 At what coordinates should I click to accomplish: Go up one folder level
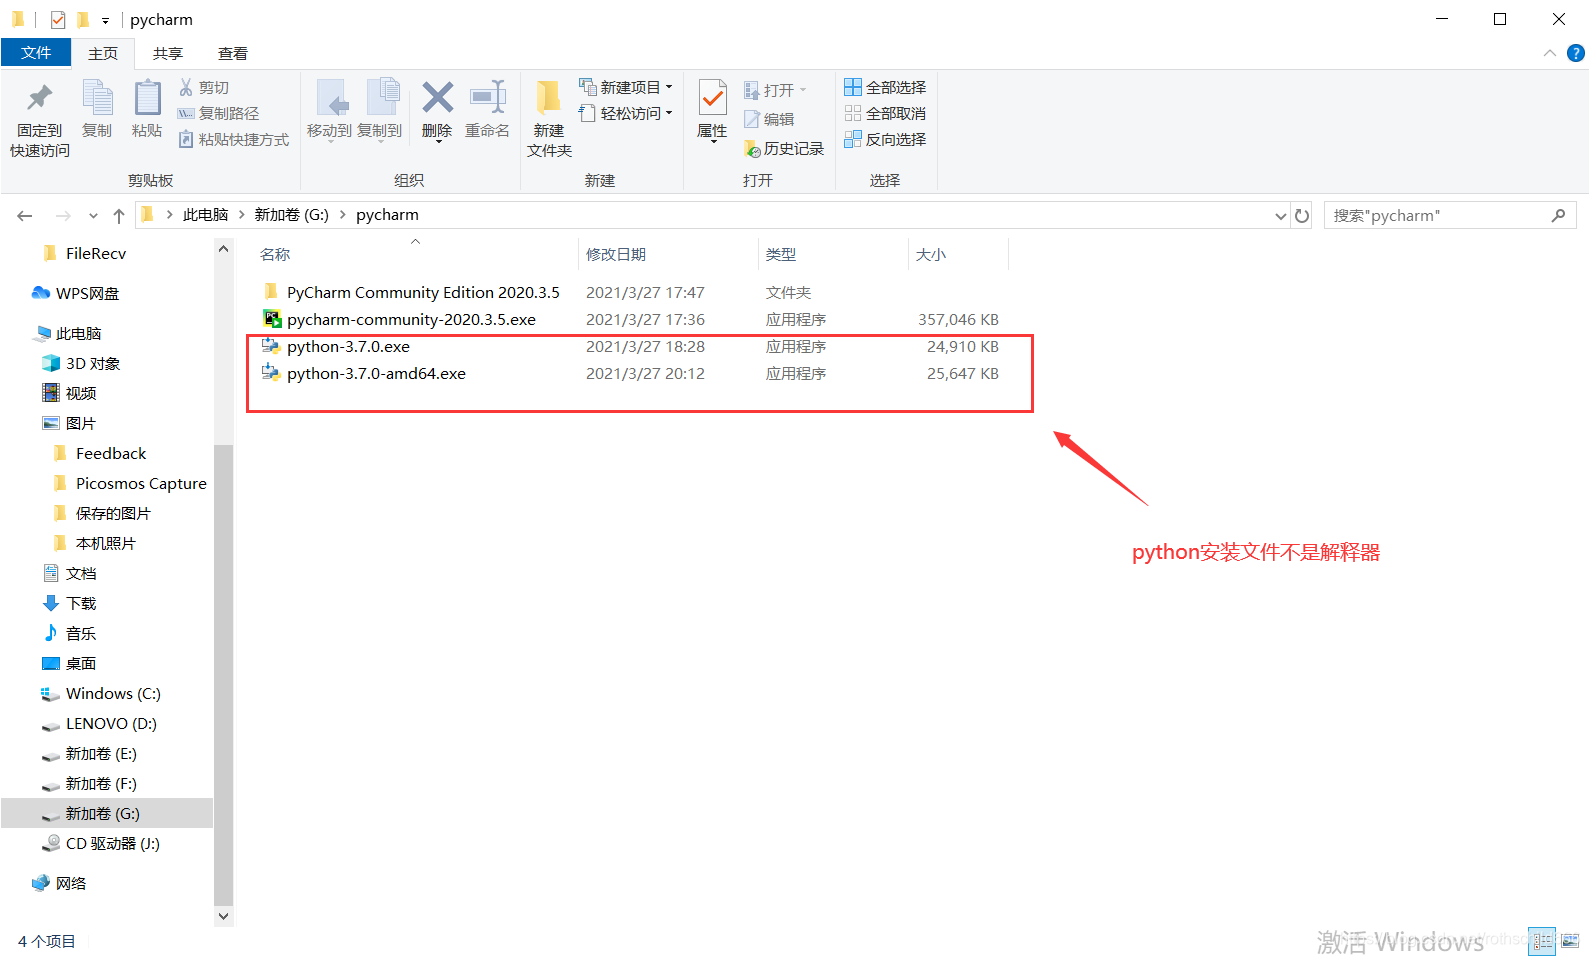[x=119, y=216]
